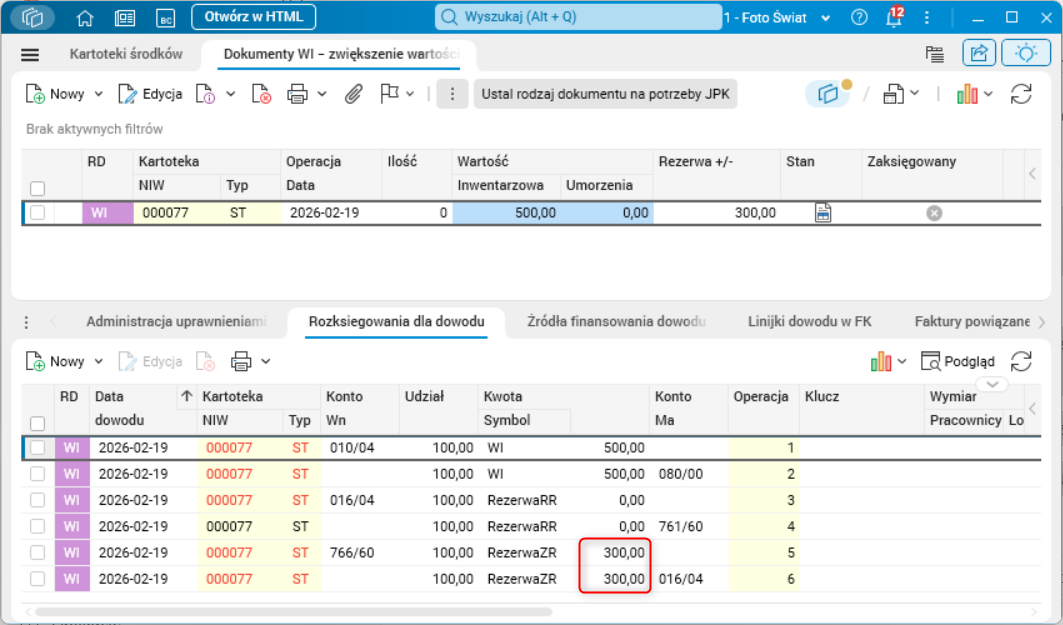The width and height of the screenshot is (1063, 625).
Task: Tick checkbox of operation 6 row
Action: click(x=37, y=579)
